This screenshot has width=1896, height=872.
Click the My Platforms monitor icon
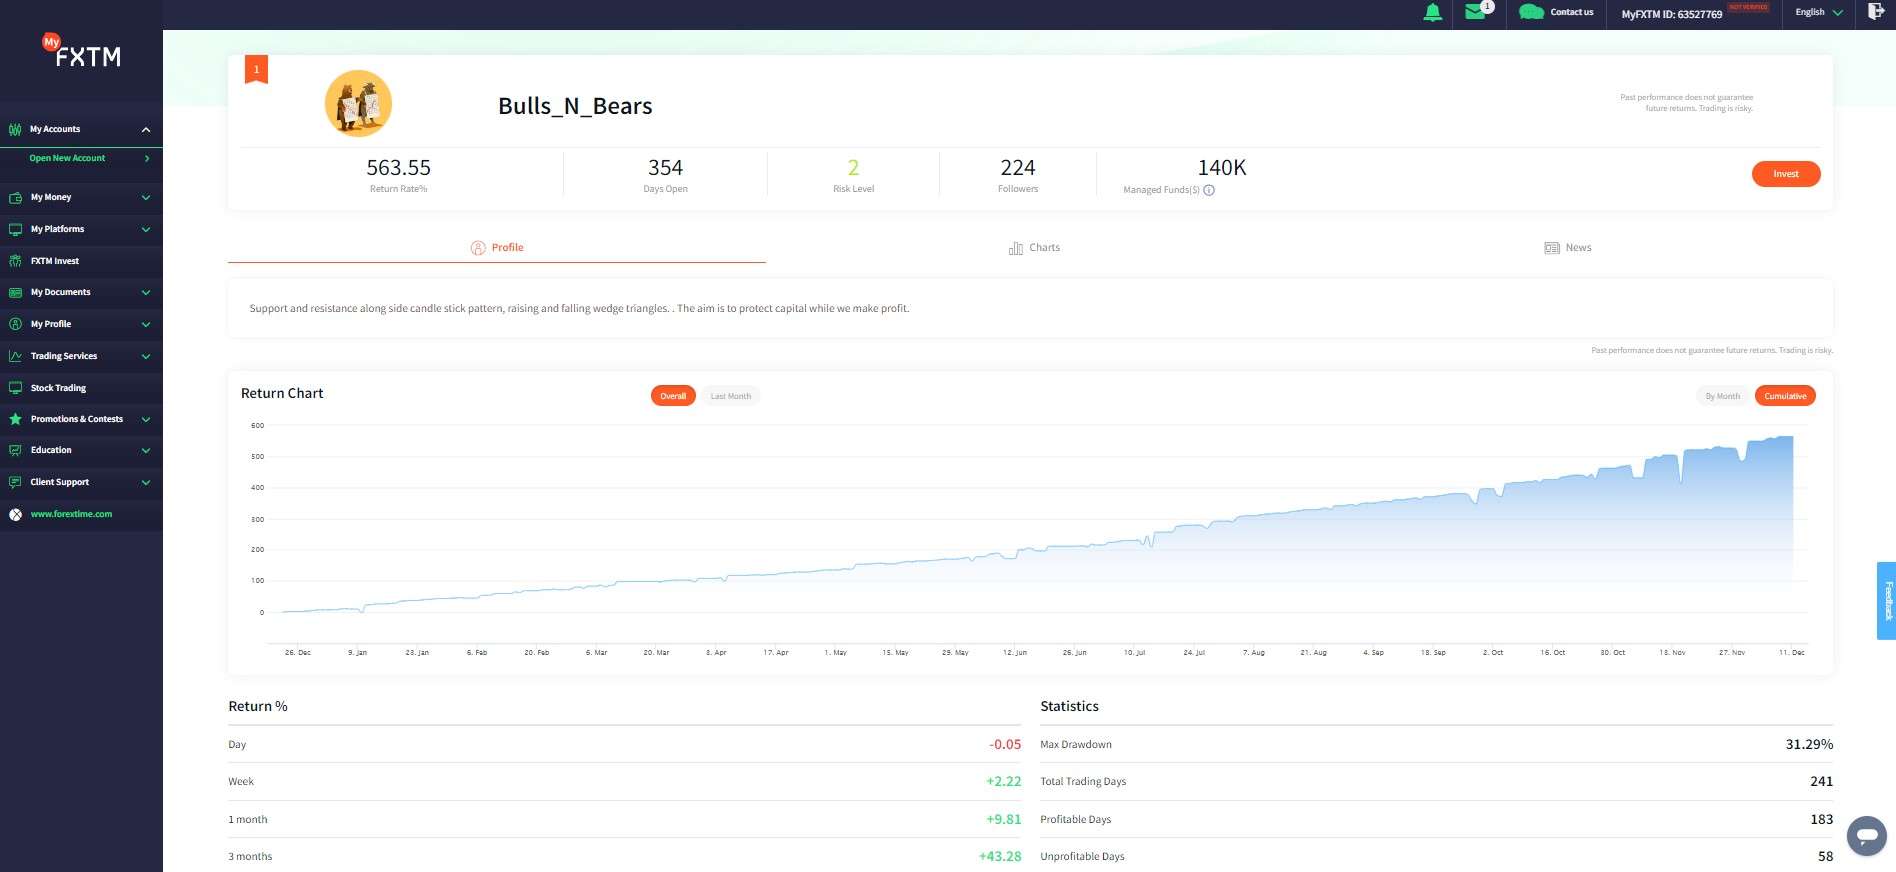pos(15,229)
